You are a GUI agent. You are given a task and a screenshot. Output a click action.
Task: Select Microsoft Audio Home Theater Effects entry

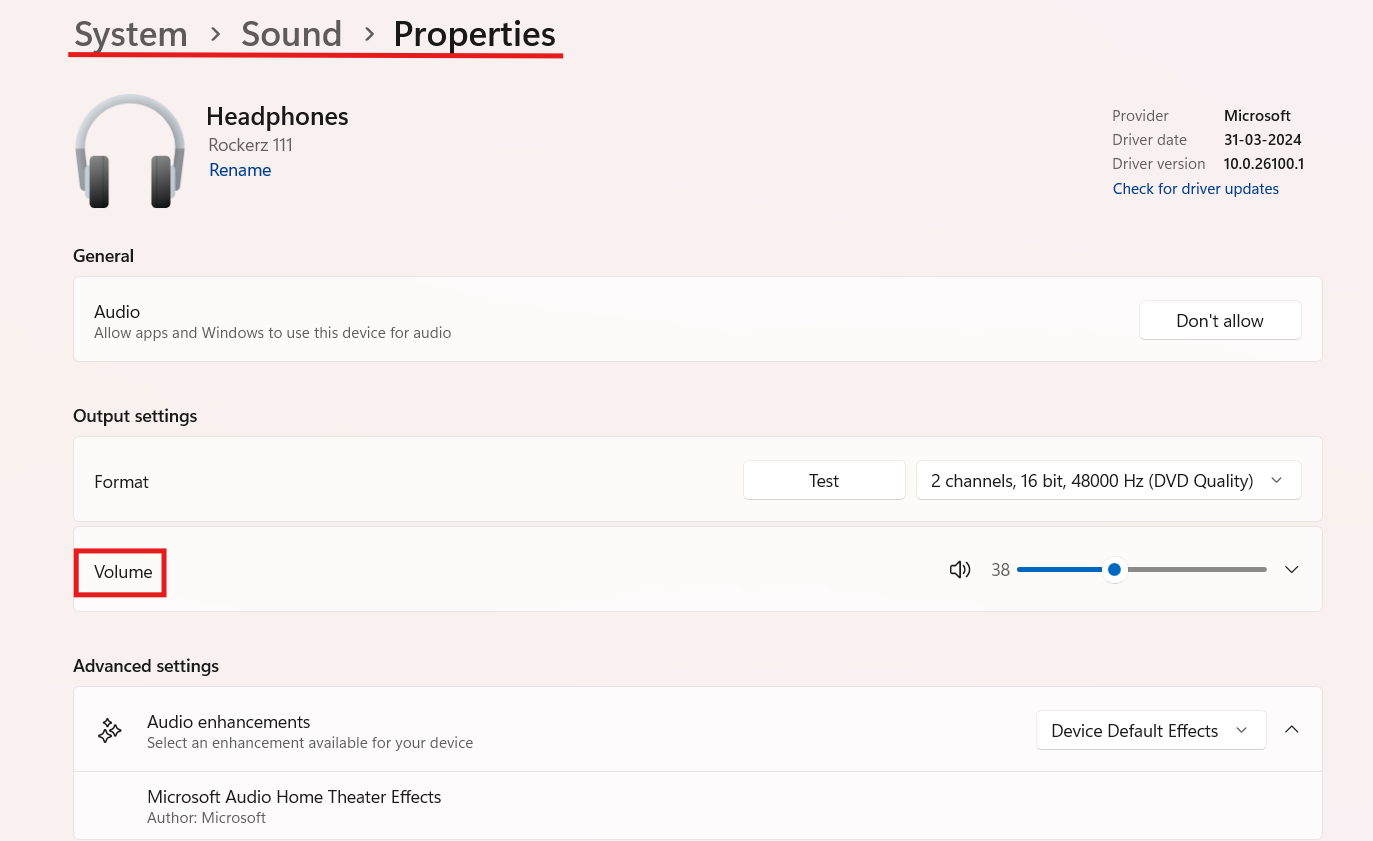pos(294,797)
